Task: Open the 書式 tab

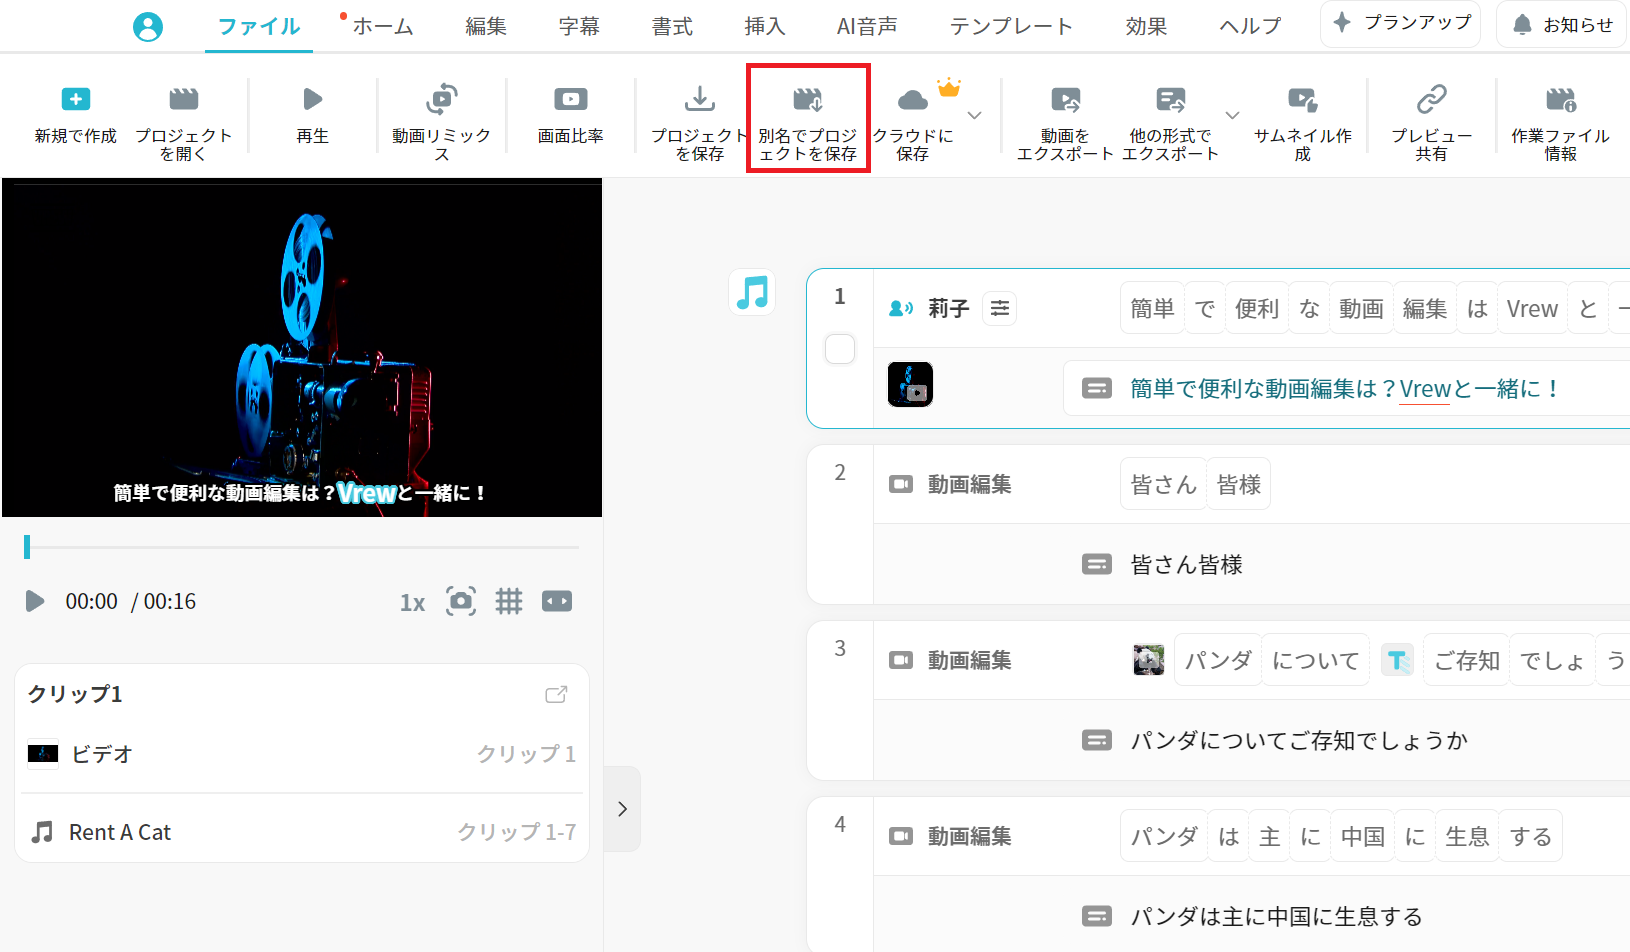Action: coord(672,27)
